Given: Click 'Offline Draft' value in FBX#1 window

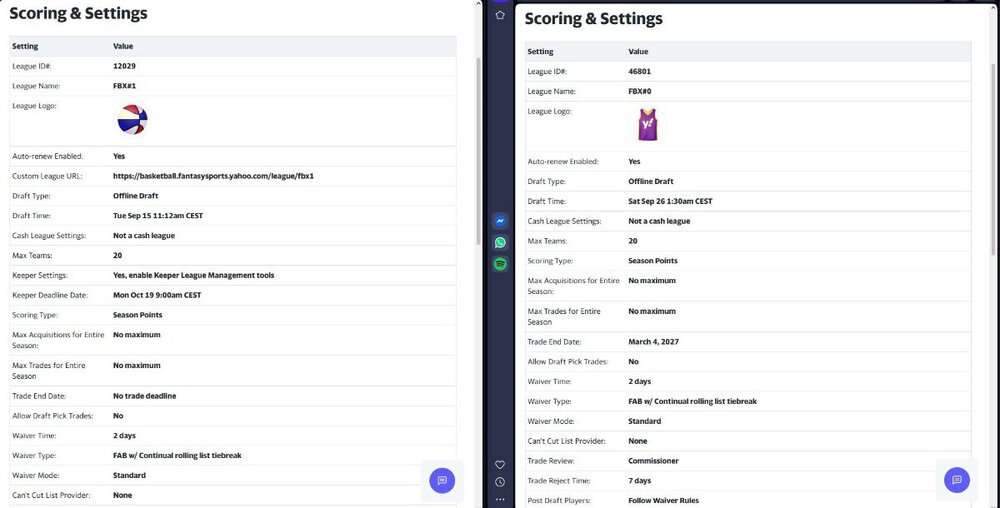Looking at the screenshot, I should [x=136, y=196].
